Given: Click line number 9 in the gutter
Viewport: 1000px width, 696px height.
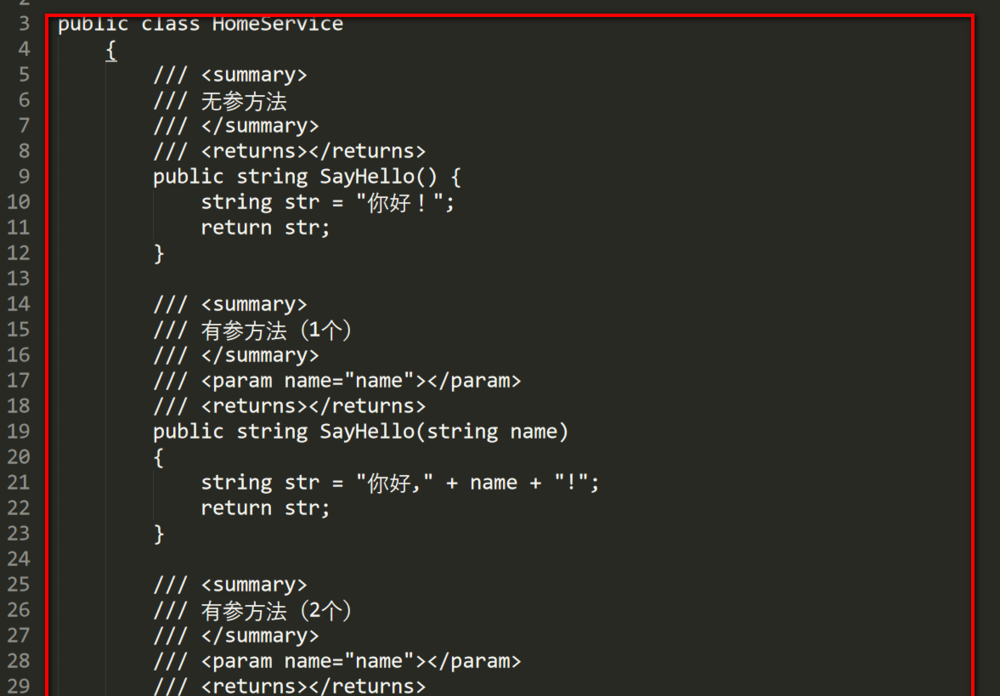Looking at the screenshot, I should 24,177.
